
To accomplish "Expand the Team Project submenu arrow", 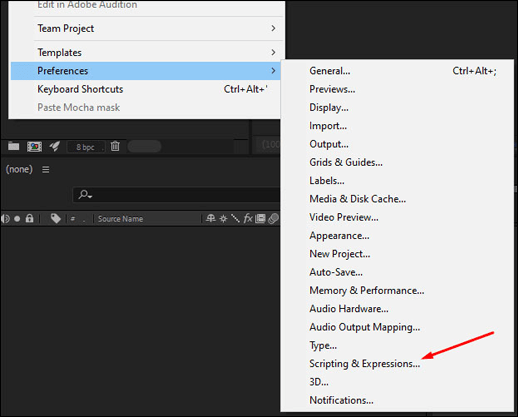I will 273,28.
